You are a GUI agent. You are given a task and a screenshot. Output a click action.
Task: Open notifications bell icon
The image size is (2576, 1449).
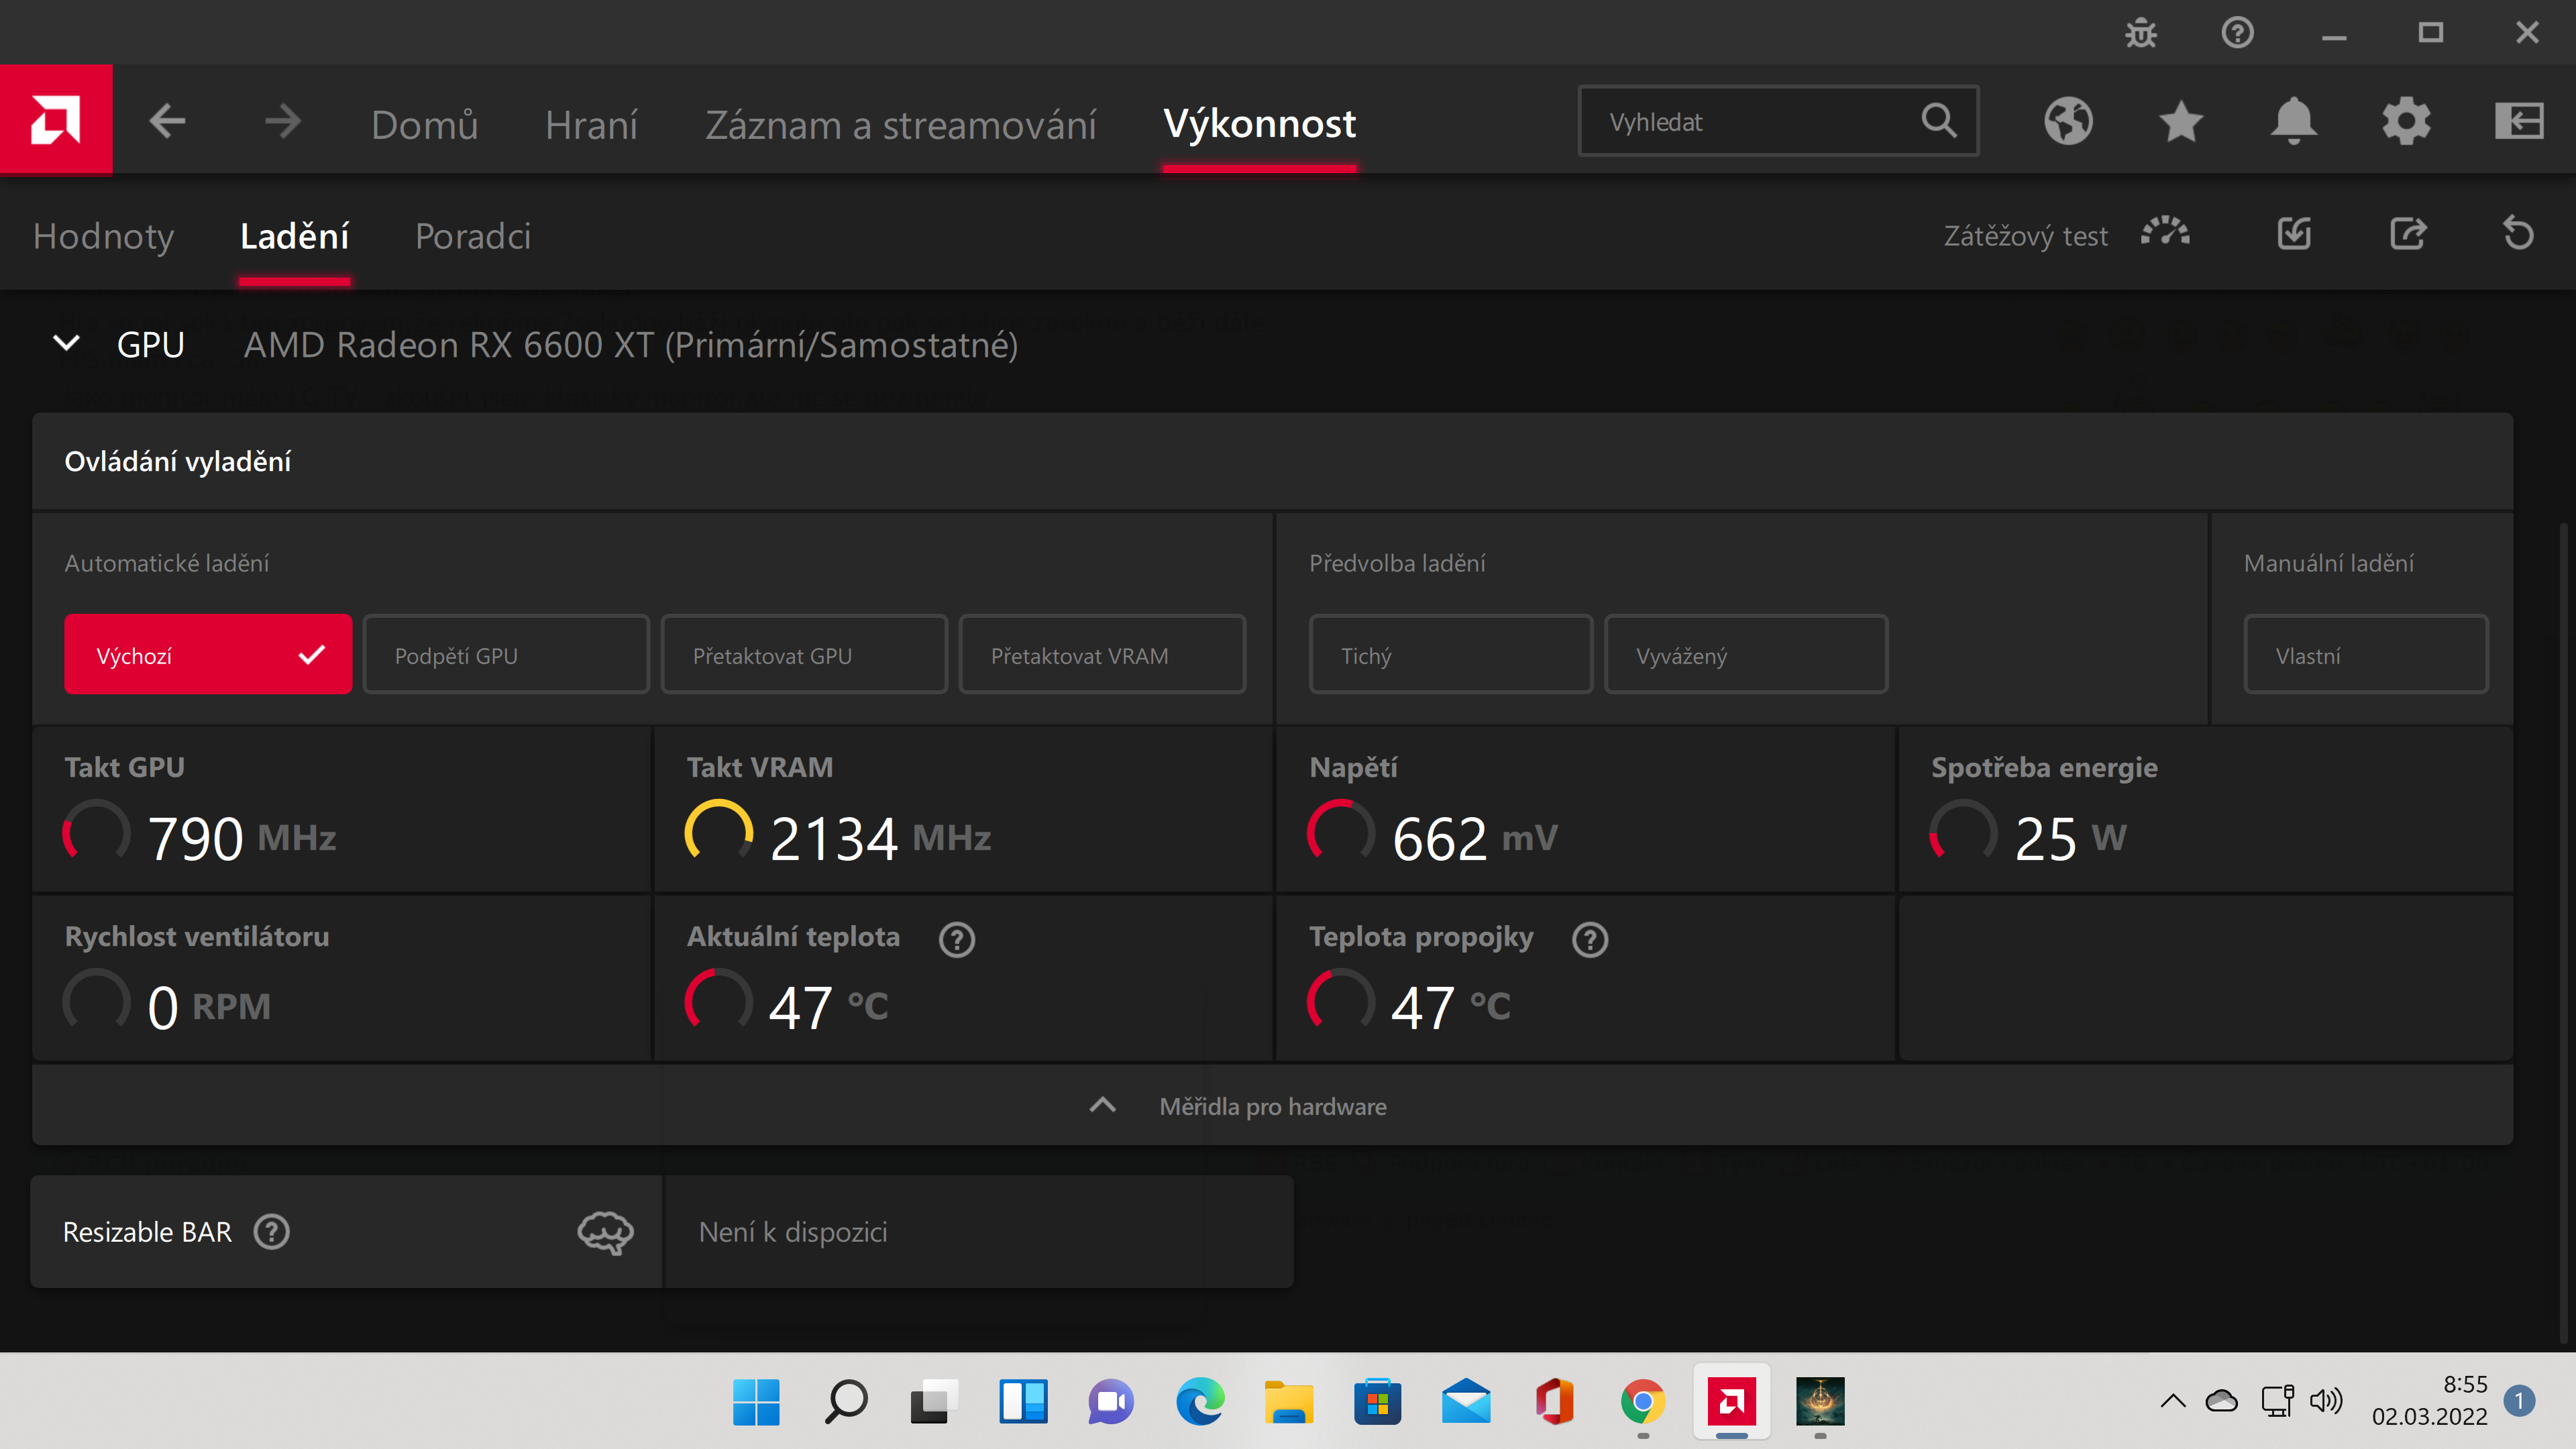2294,122
